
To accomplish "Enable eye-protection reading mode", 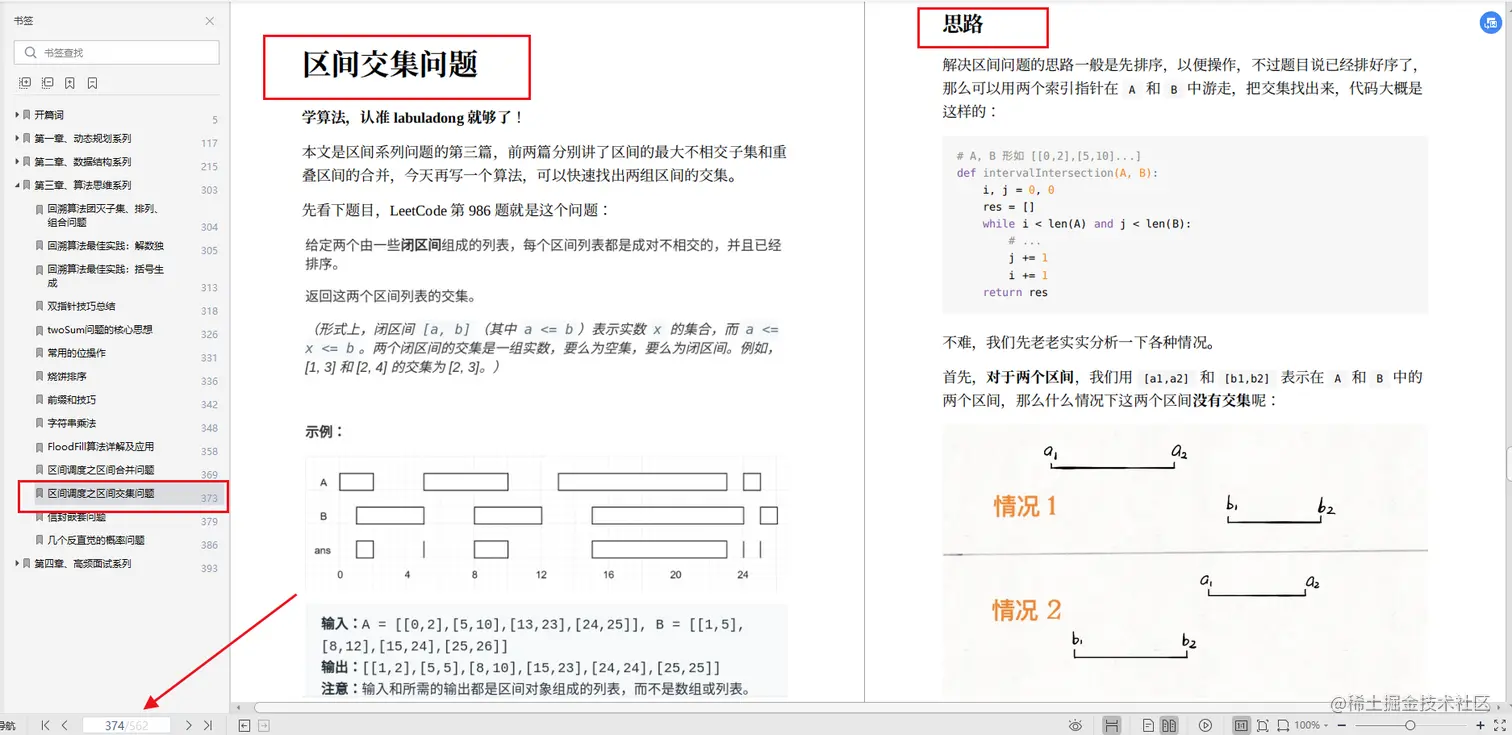I will (1075, 724).
